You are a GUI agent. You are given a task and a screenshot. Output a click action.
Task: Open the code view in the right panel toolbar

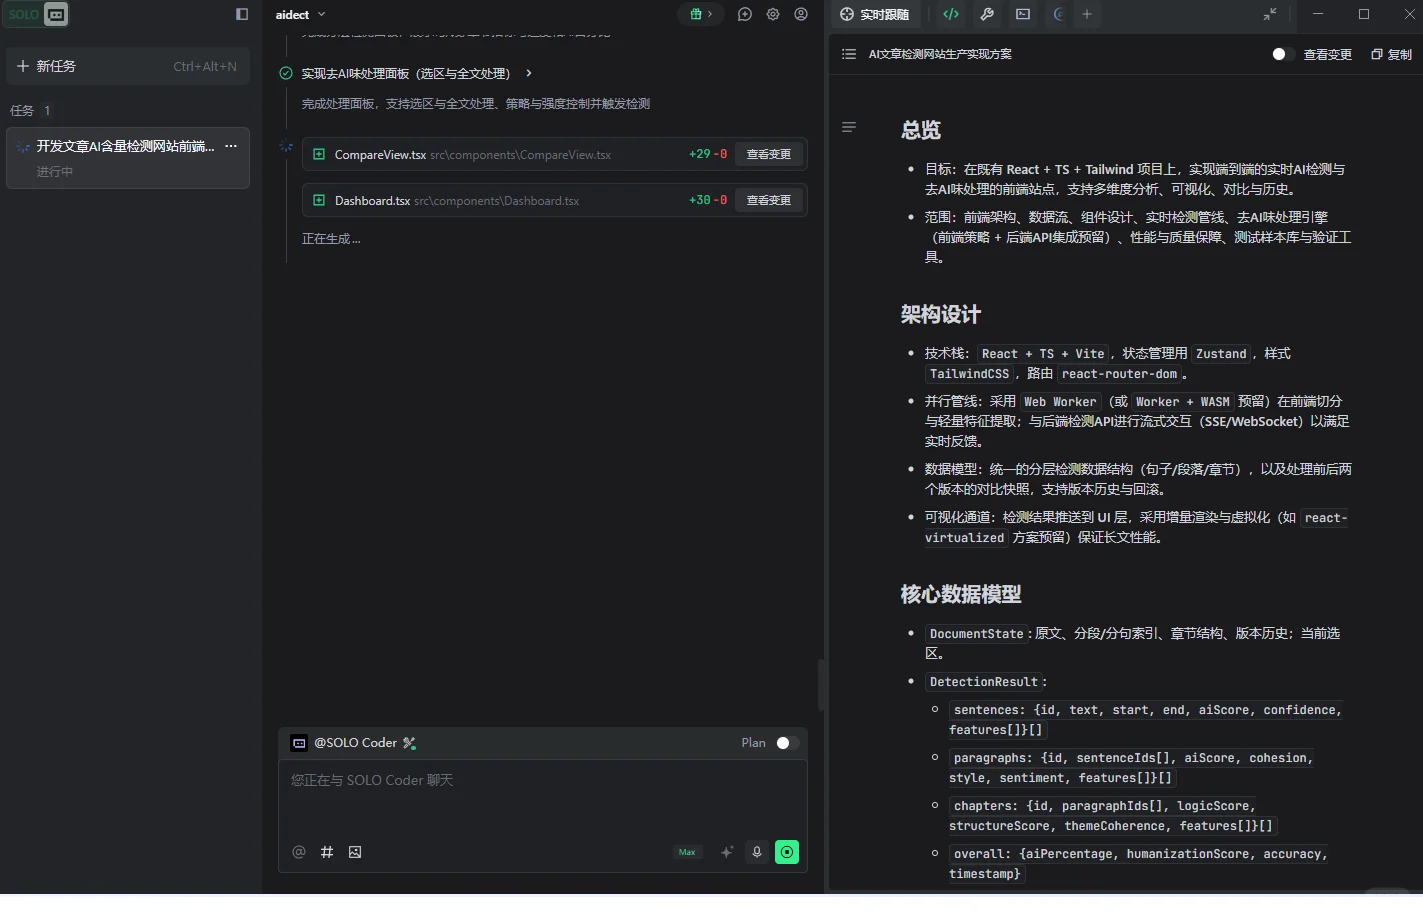click(949, 14)
